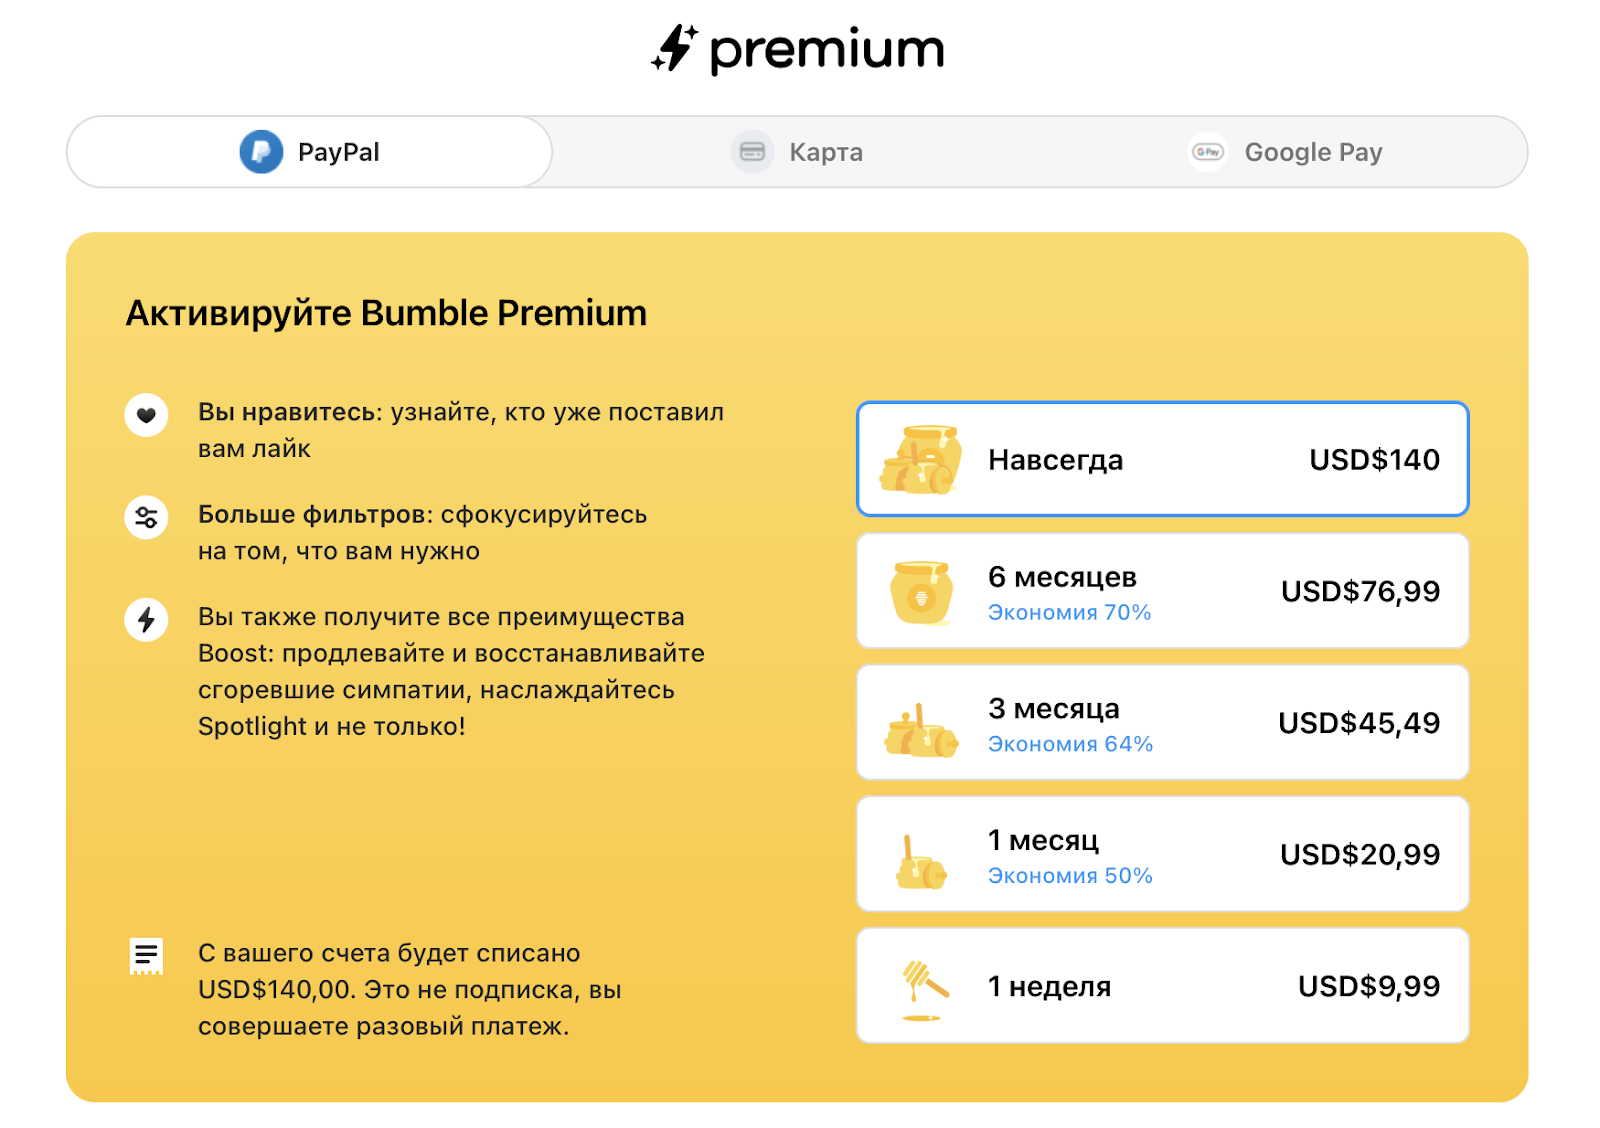Click the premium lightning logo at top
Viewport: 1600px width, 1128px height.
(x=675, y=48)
